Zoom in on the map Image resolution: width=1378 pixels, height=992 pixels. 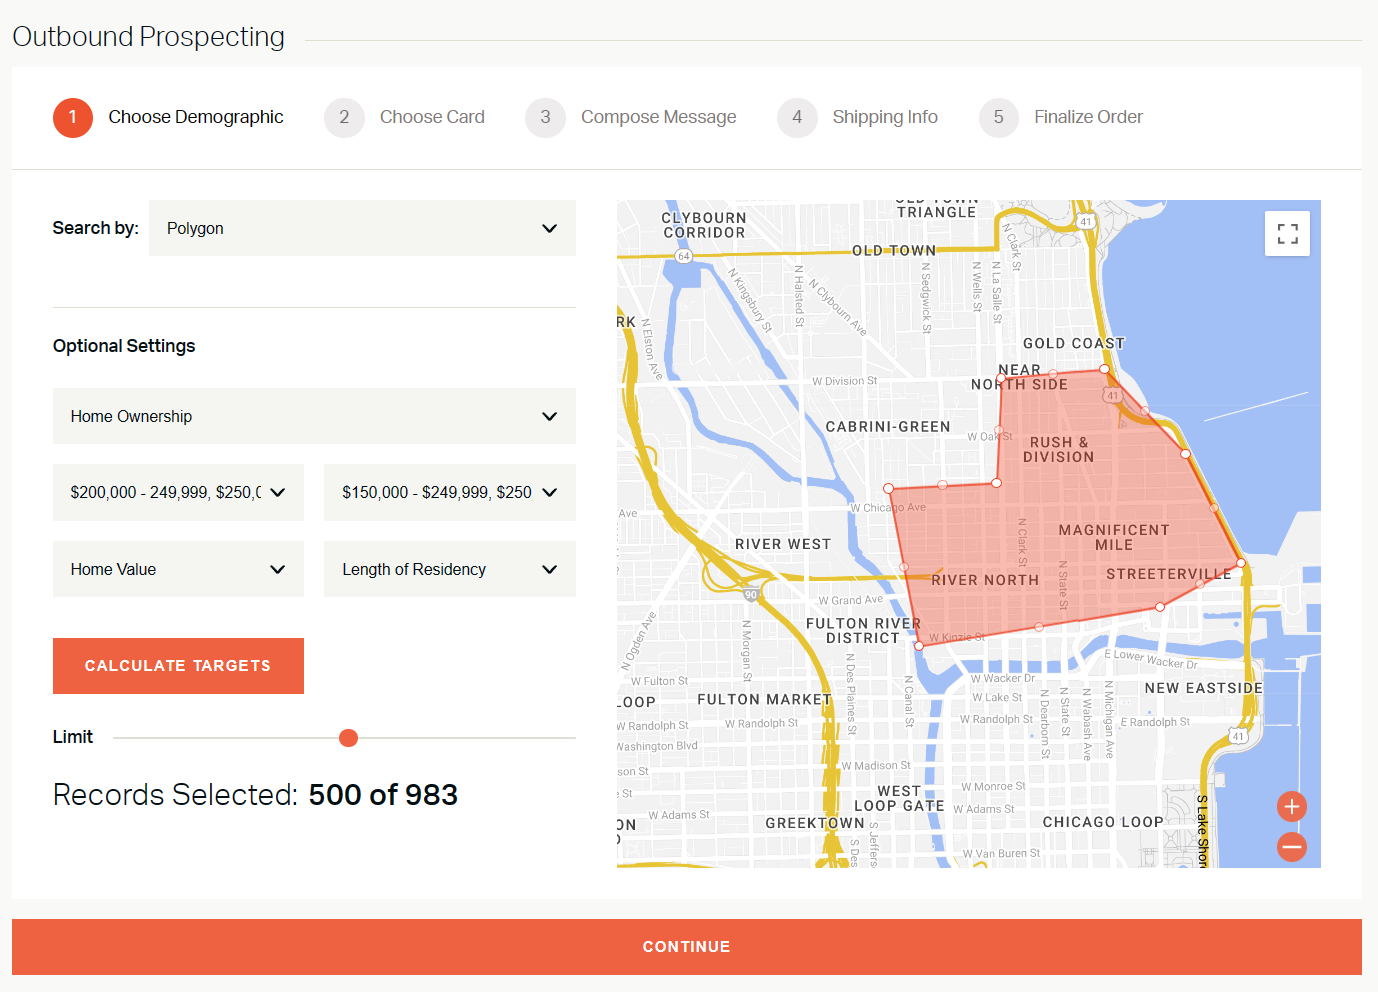tap(1291, 806)
